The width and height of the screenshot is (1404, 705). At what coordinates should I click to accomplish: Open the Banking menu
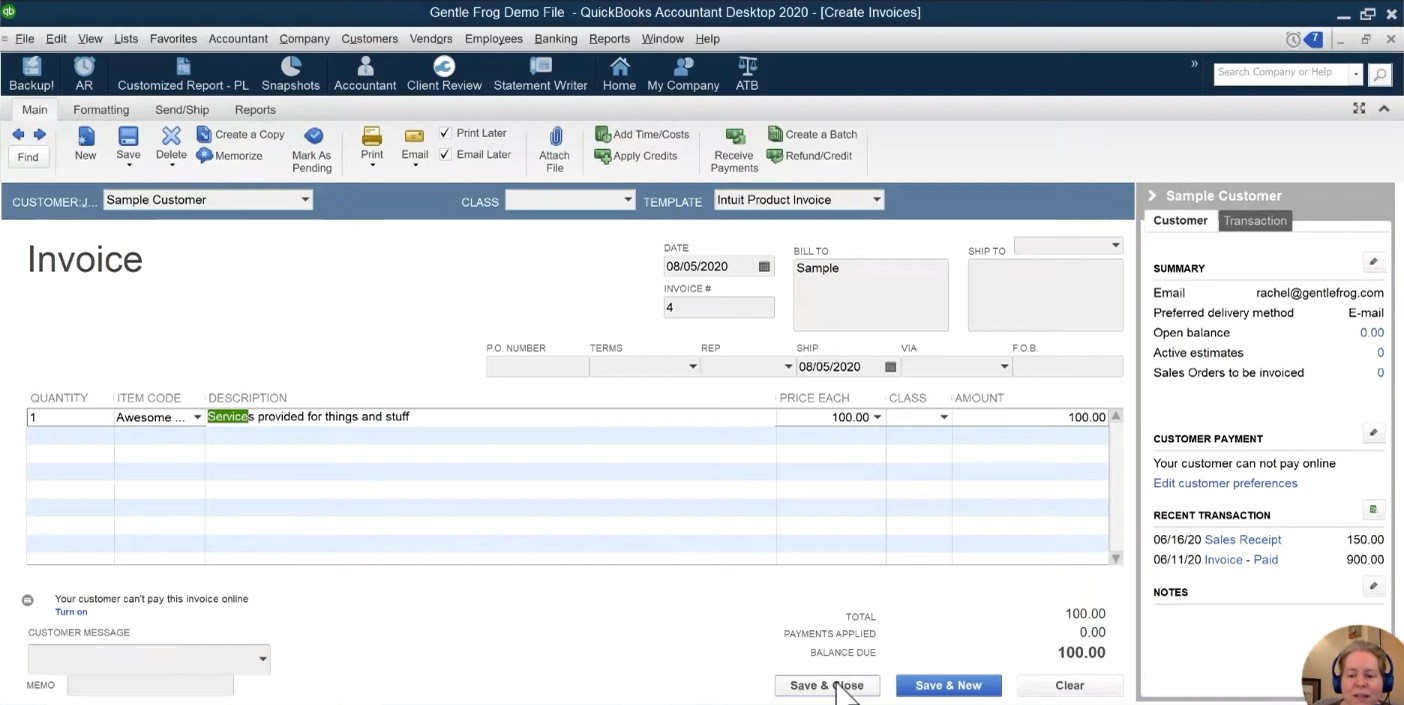coord(555,38)
